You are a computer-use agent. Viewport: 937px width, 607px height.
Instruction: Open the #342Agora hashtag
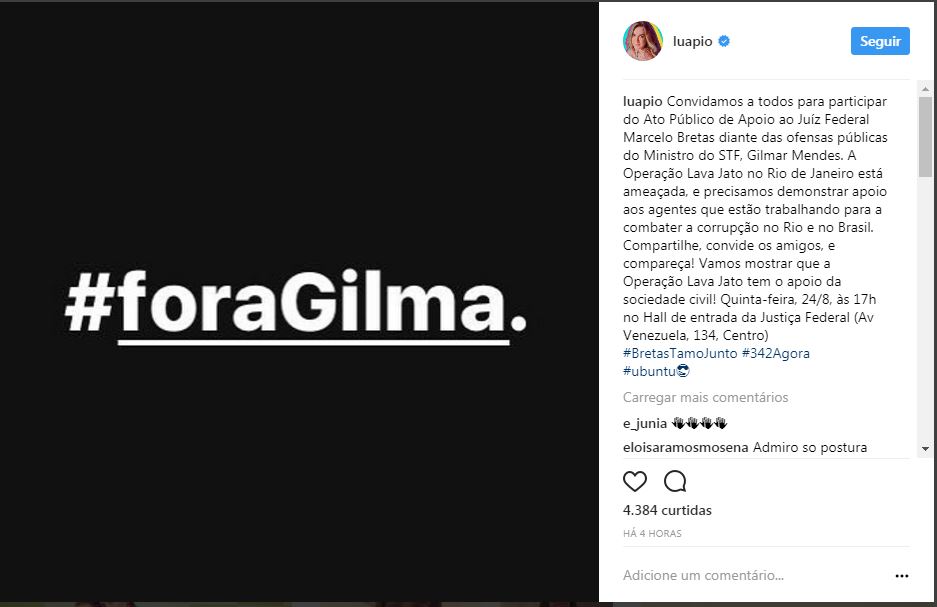776,353
